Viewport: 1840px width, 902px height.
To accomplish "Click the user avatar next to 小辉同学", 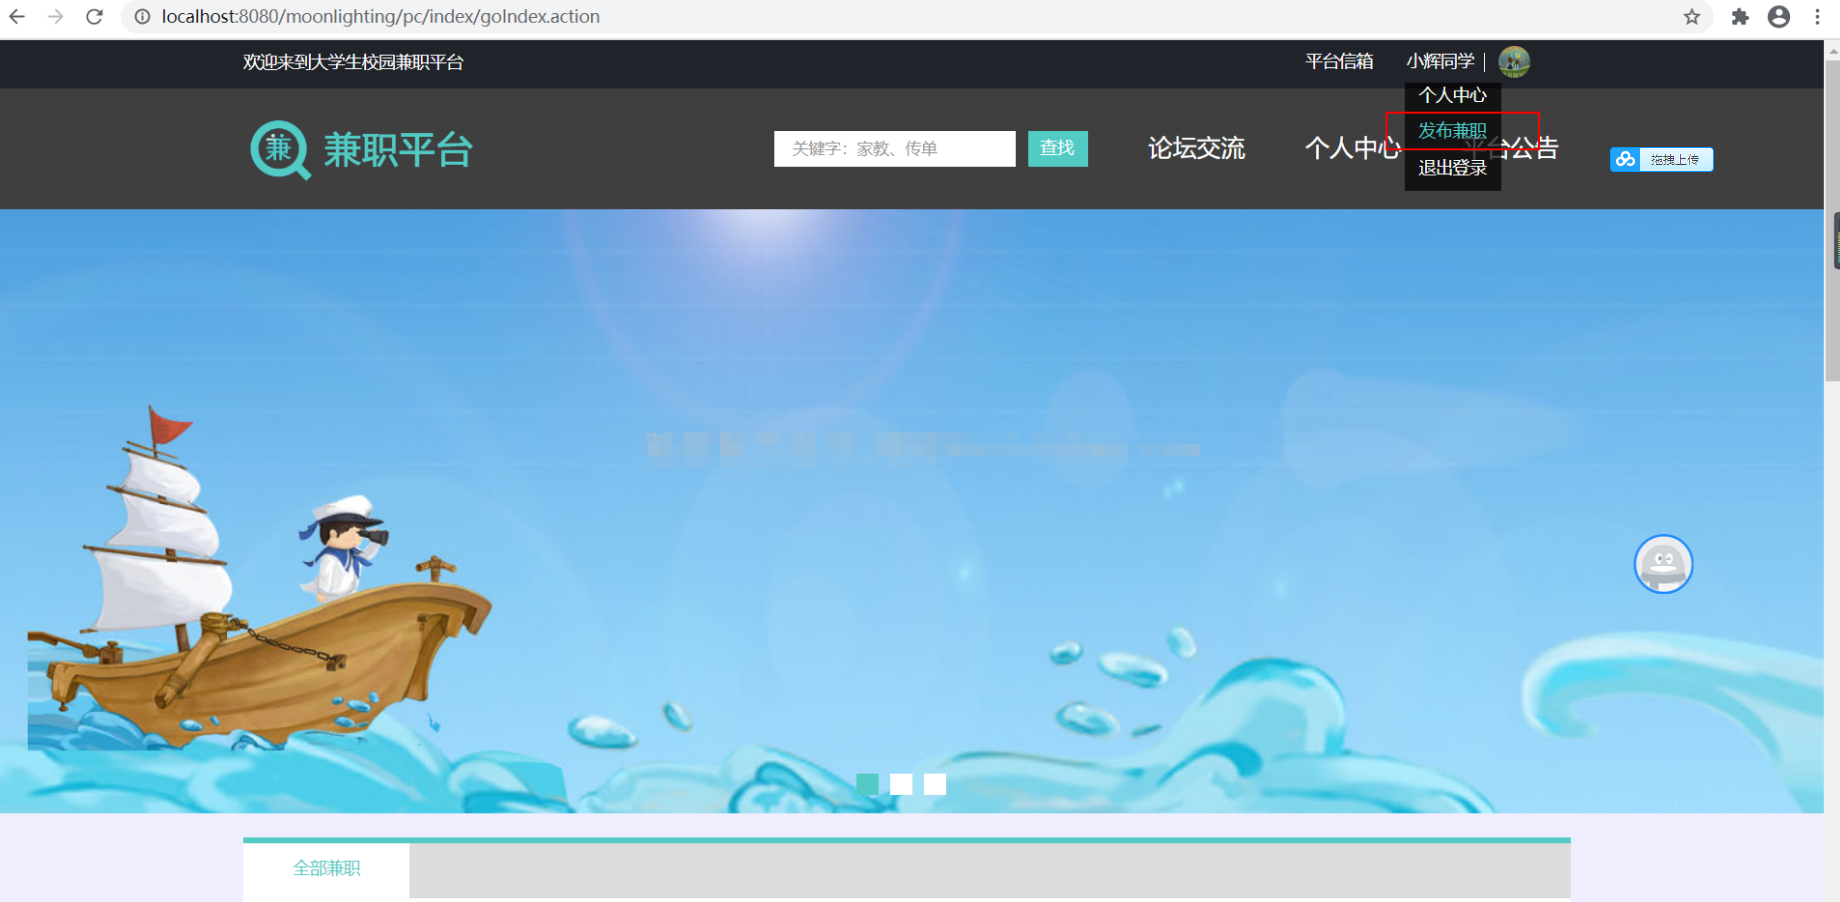I will [x=1514, y=62].
